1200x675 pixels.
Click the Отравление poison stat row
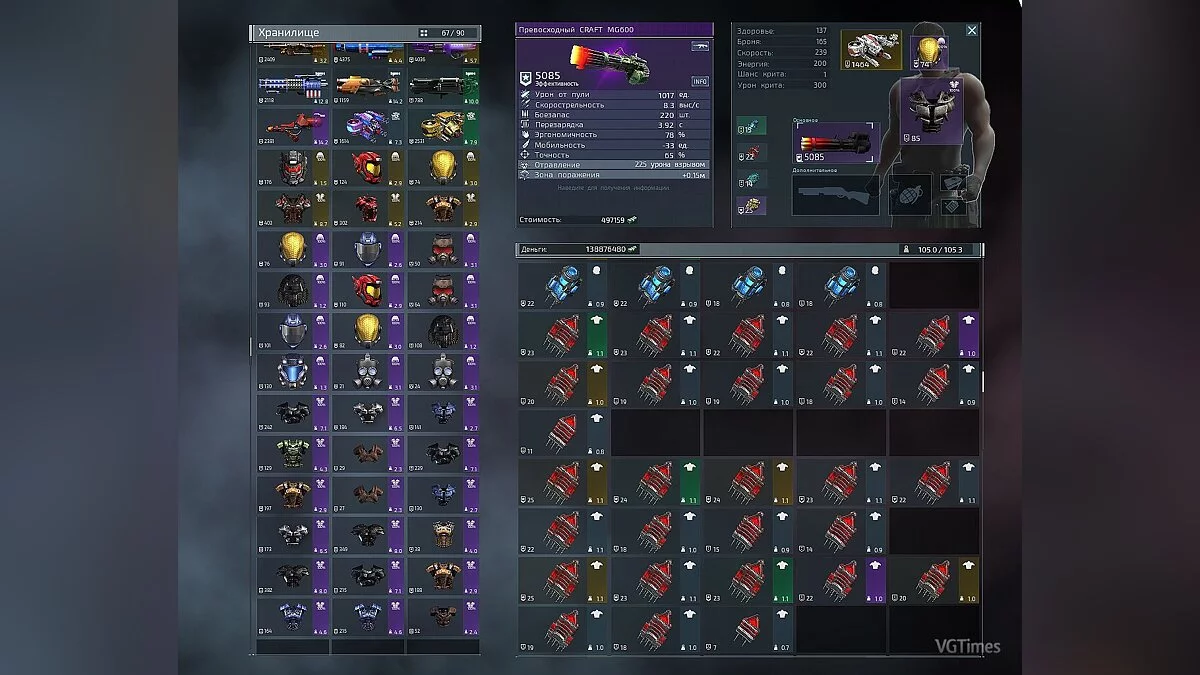[614, 164]
